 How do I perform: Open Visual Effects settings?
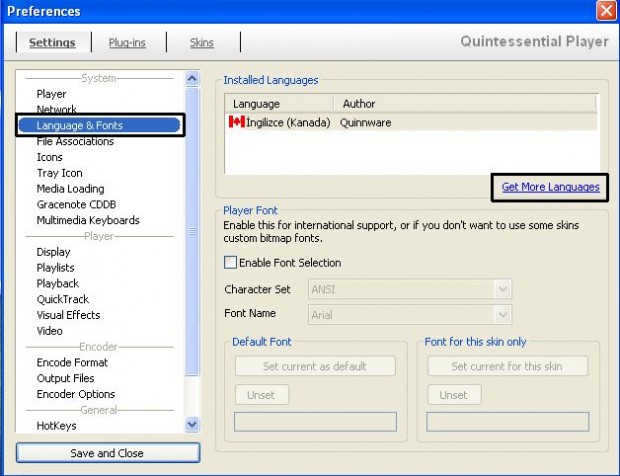point(68,315)
